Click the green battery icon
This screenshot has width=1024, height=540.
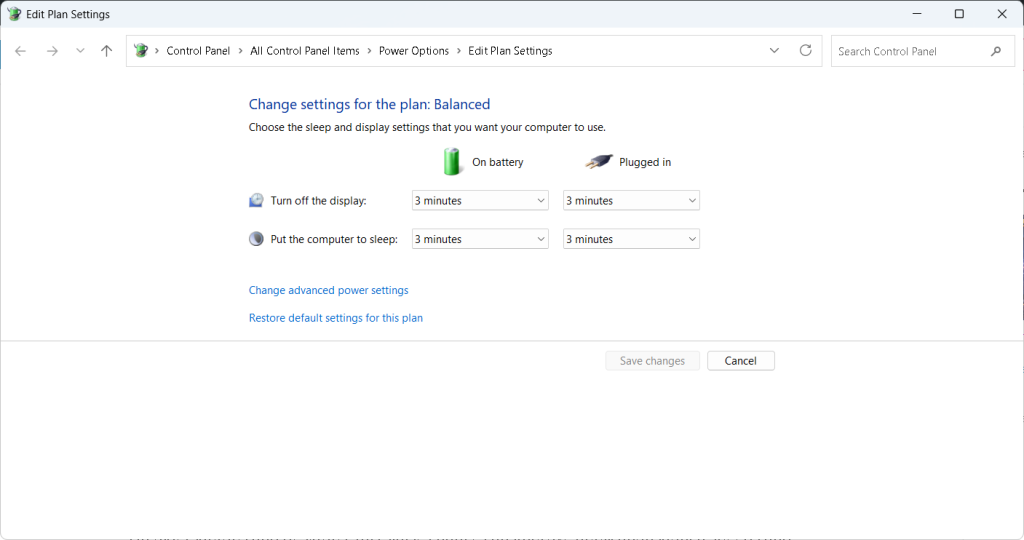(451, 161)
